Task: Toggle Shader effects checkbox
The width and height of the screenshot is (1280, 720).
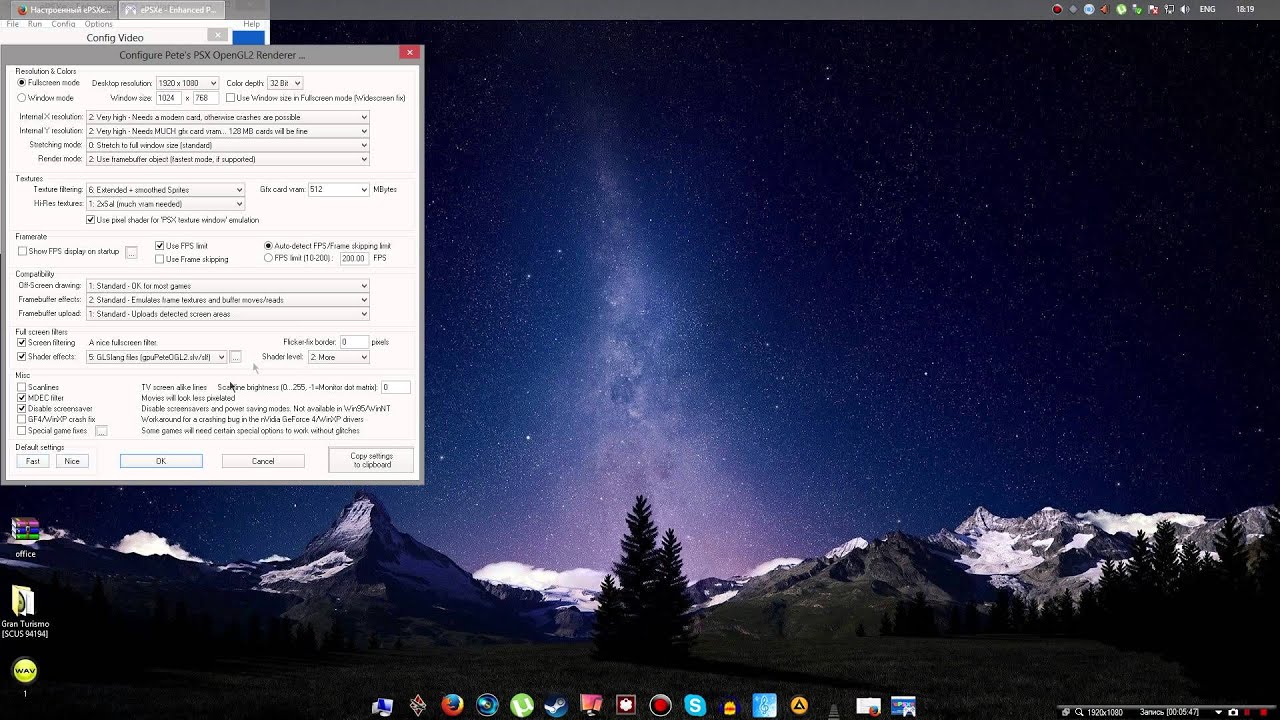Action: [22, 357]
